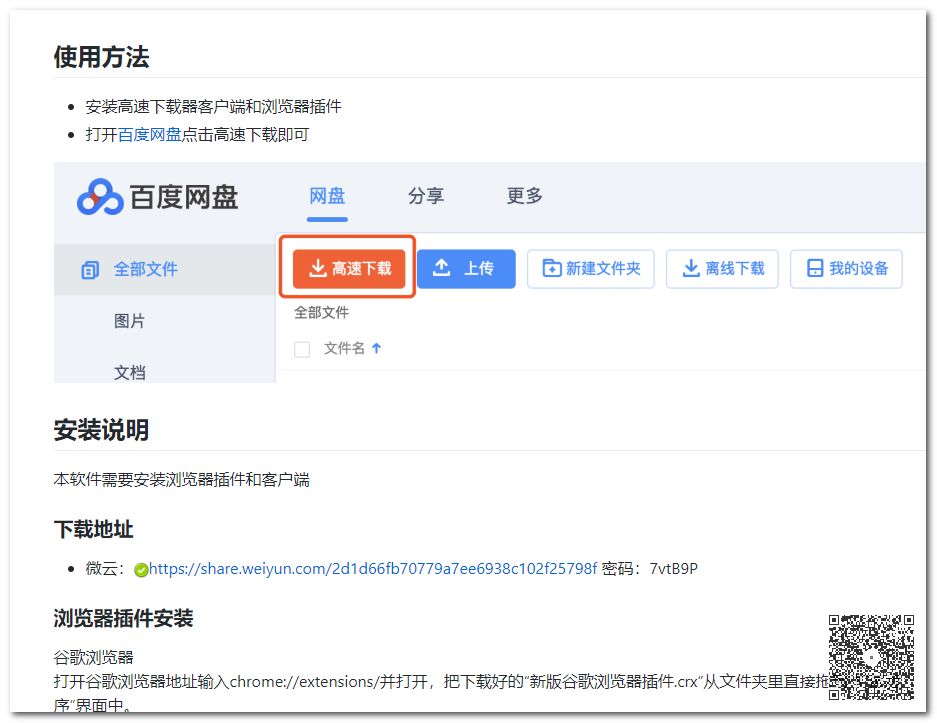Click the blue 上传 button
This screenshot has height=723, width=937.
[466, 268]
